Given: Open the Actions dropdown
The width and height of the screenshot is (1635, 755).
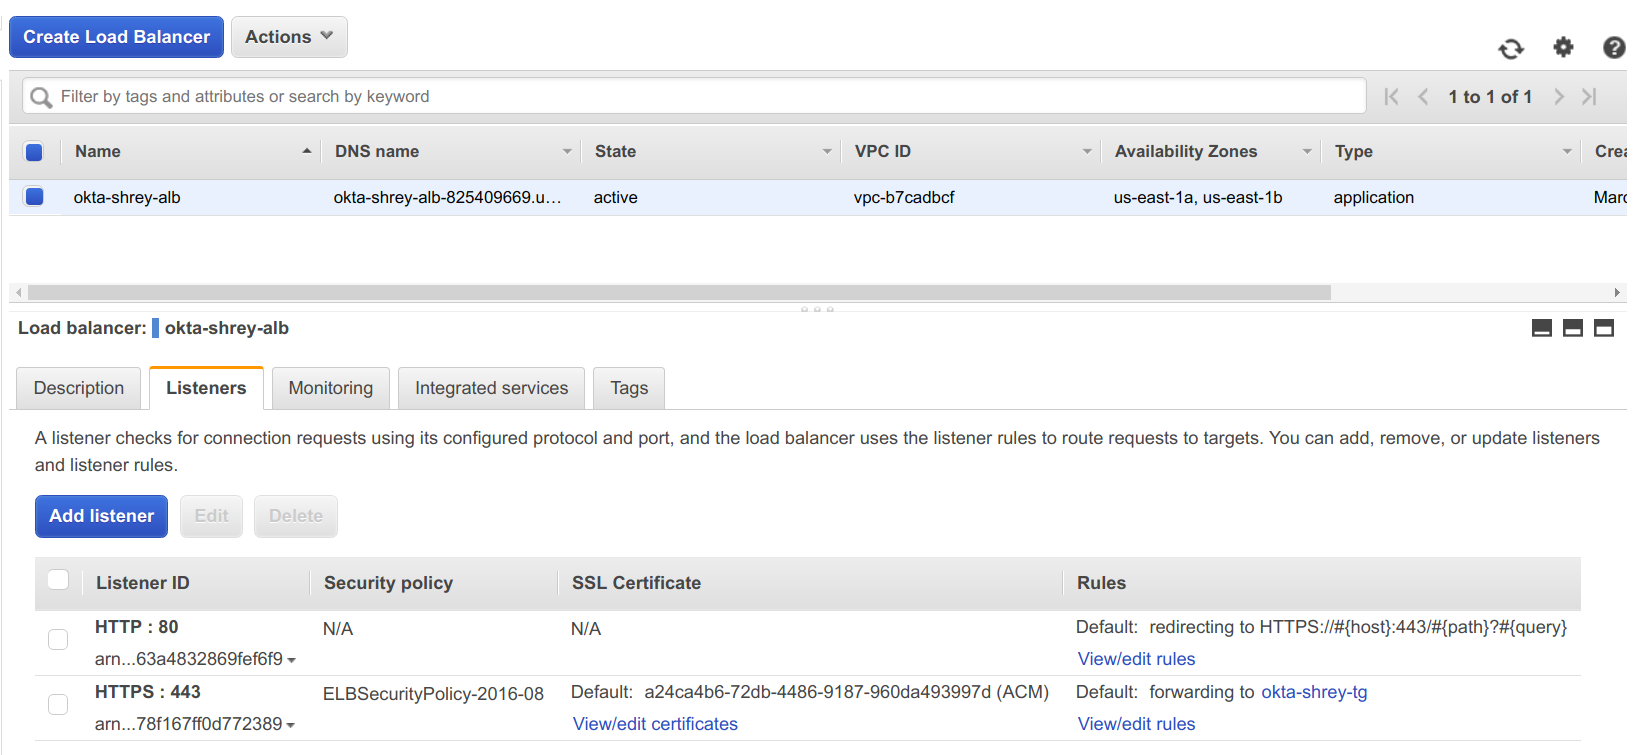Looking at the screenshot, I should click(289, 37).
